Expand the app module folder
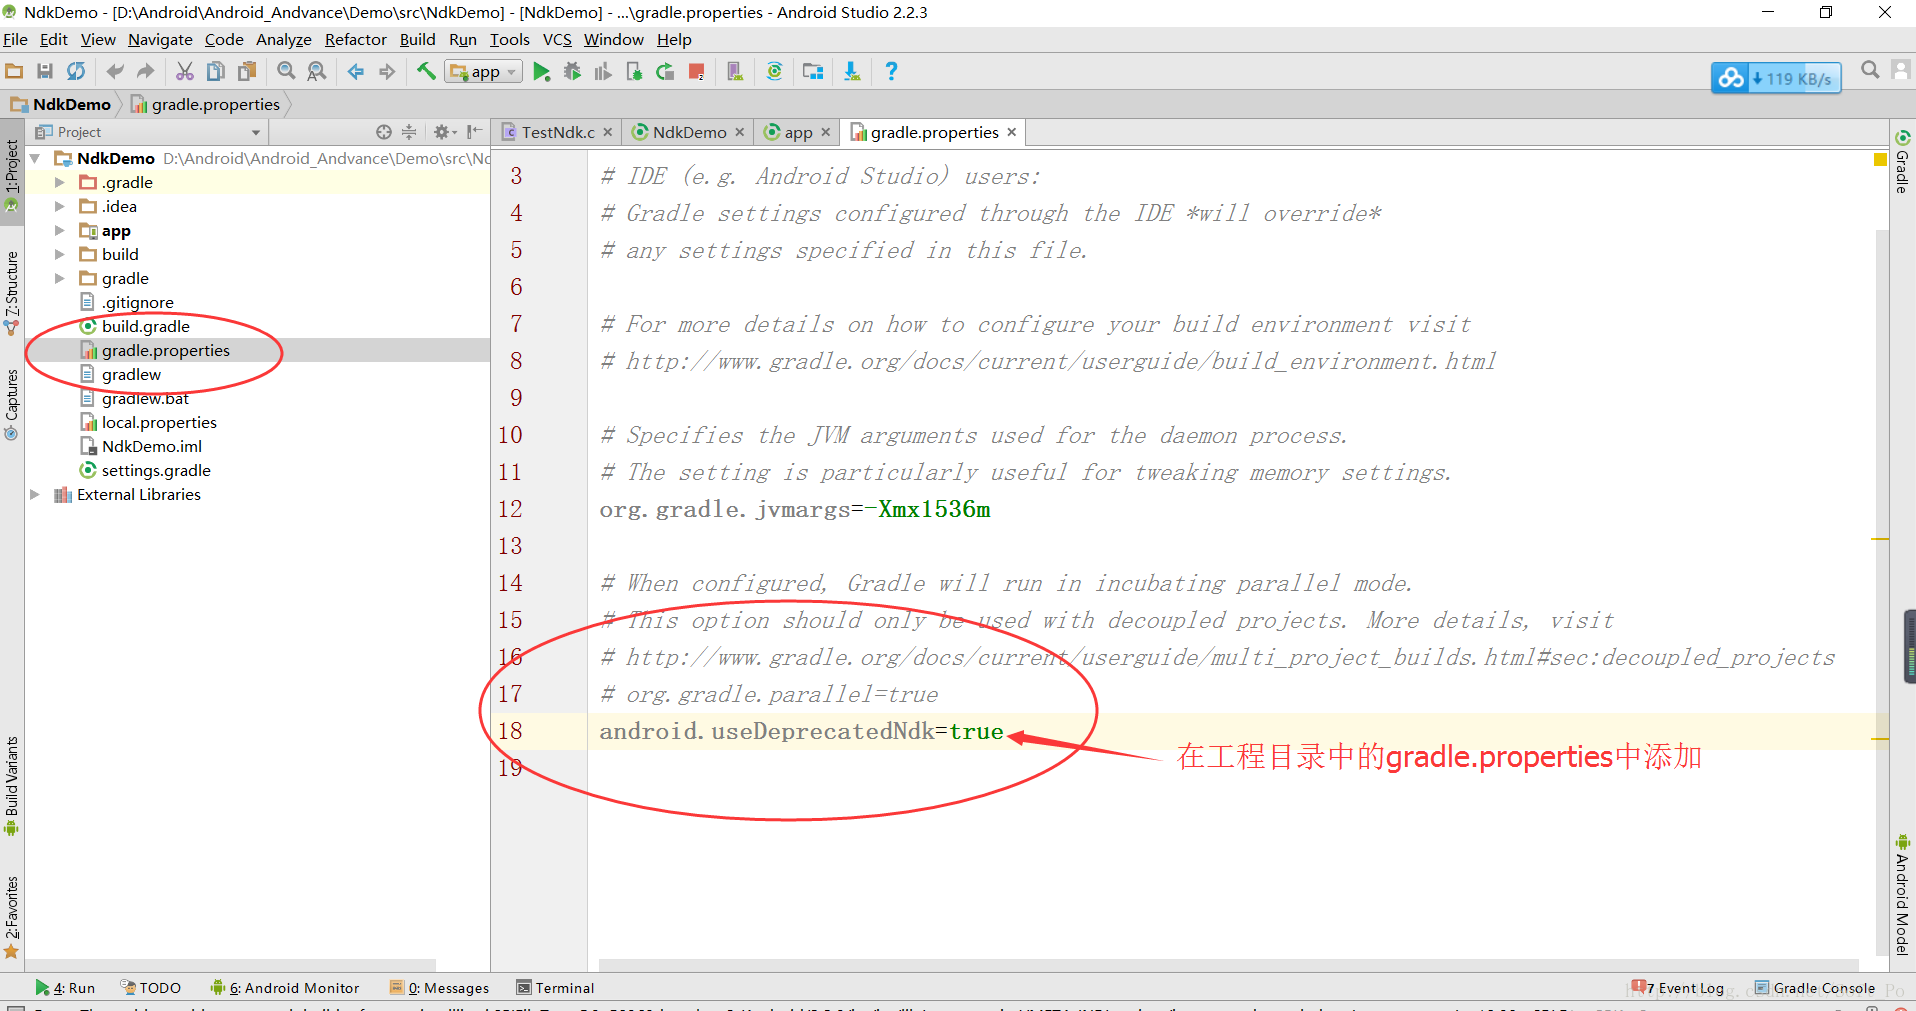1916x1011 pixels. (x=59, y=230)
